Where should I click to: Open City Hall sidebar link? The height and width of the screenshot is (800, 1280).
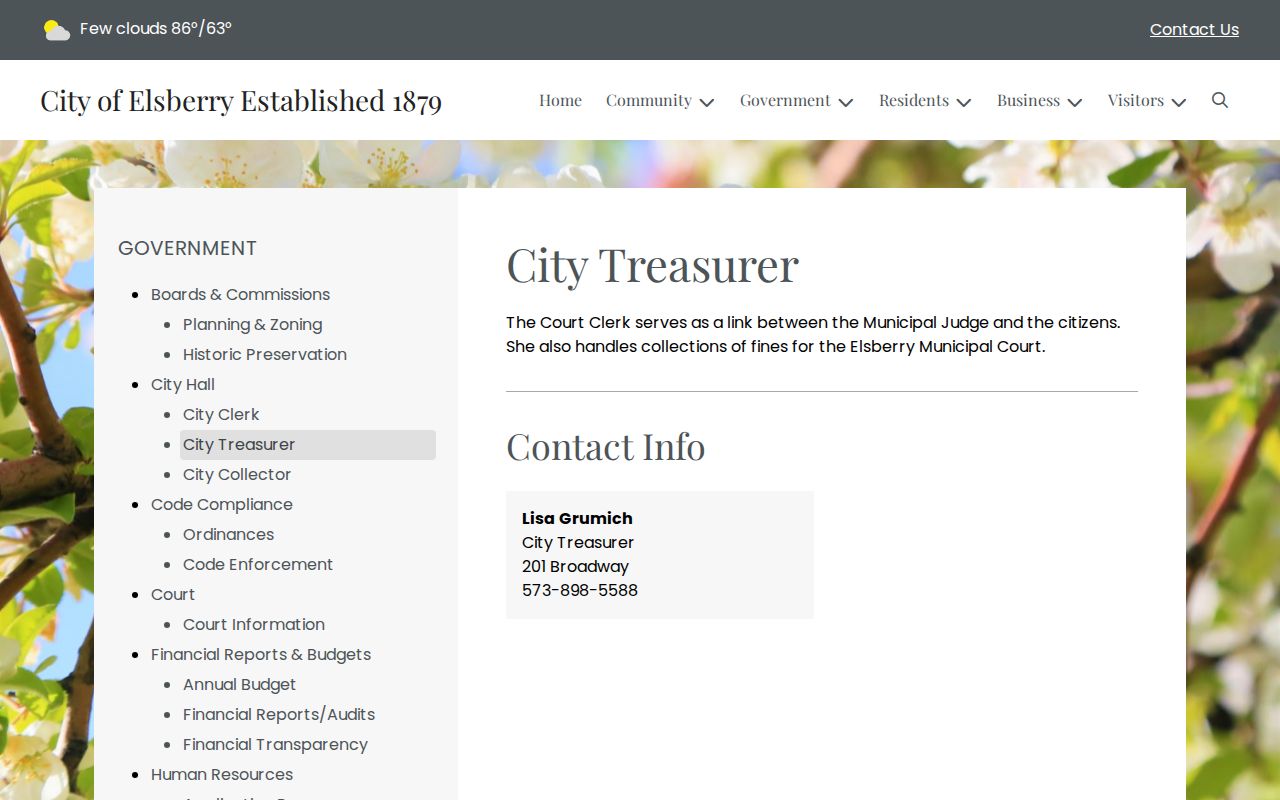183,384
